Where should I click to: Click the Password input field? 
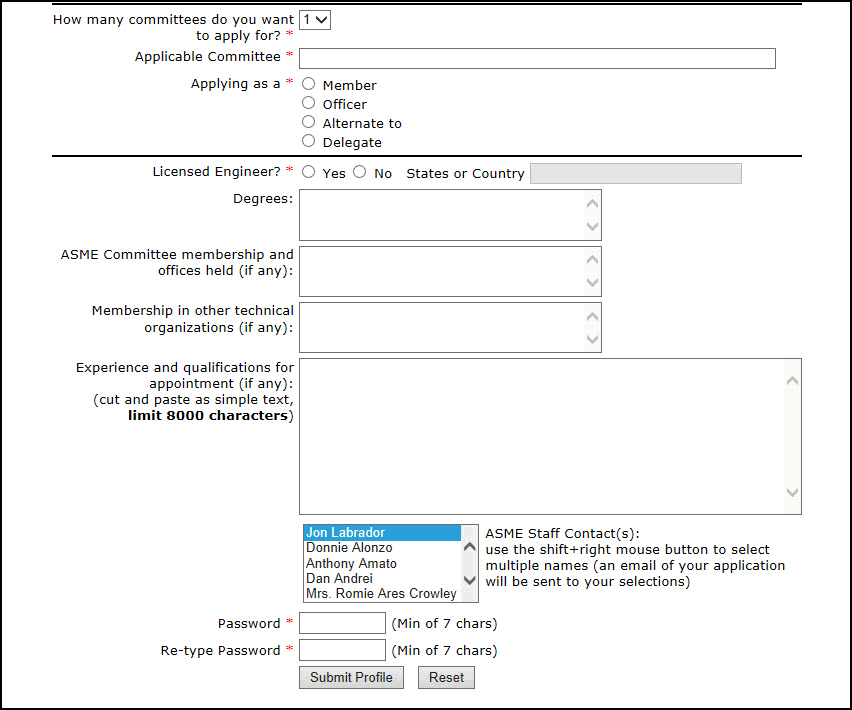342,622
